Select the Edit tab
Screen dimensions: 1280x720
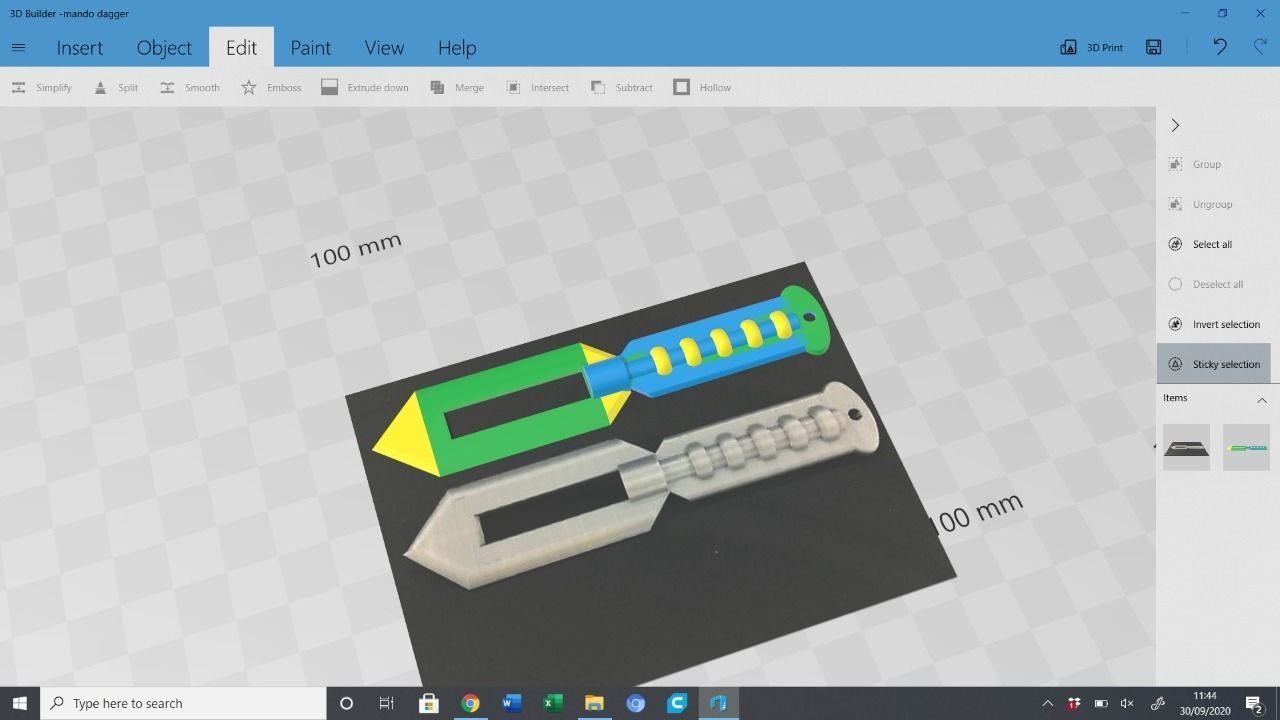coord(241,47)
